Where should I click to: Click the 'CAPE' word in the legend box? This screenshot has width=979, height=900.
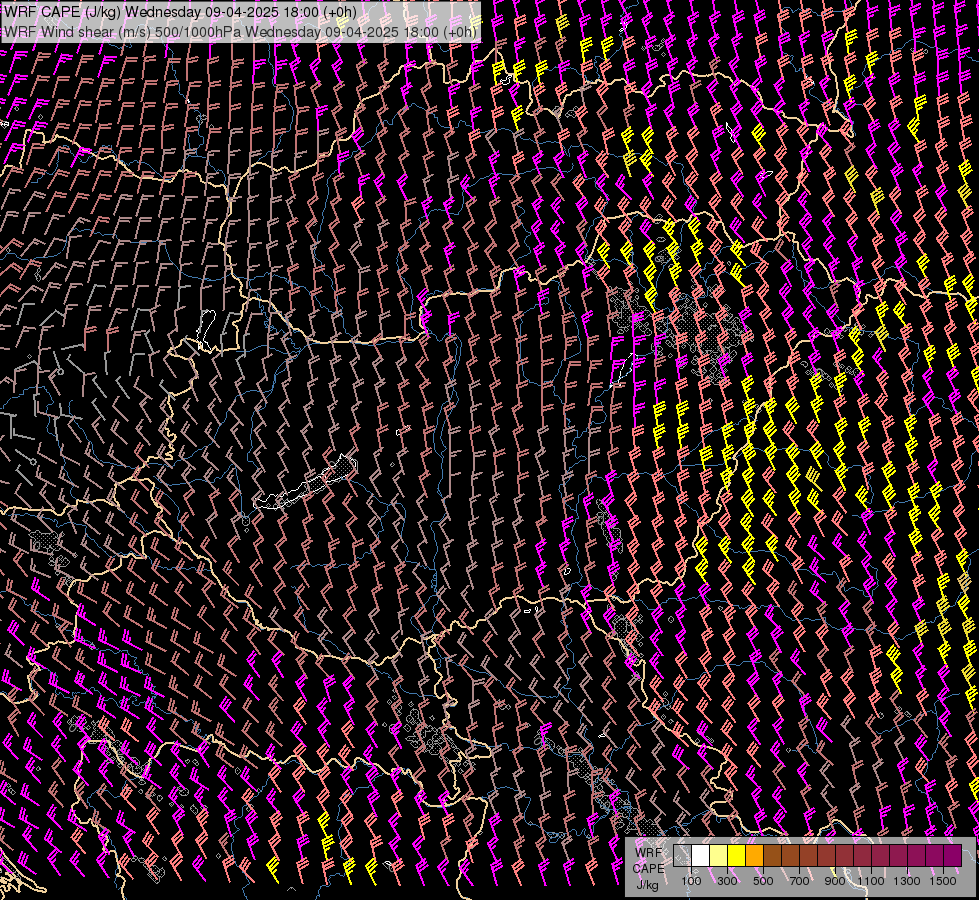(648, 869)
